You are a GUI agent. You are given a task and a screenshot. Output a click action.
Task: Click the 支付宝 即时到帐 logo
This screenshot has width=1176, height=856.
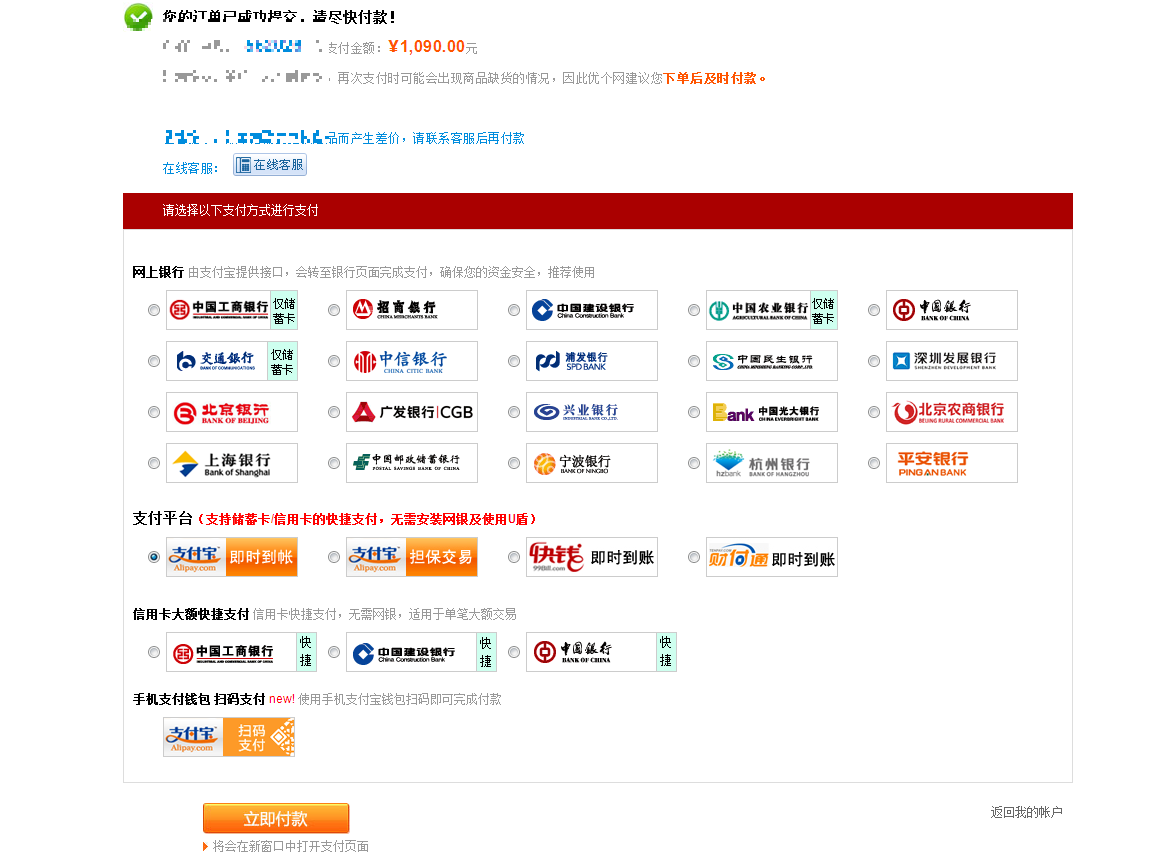232,557
